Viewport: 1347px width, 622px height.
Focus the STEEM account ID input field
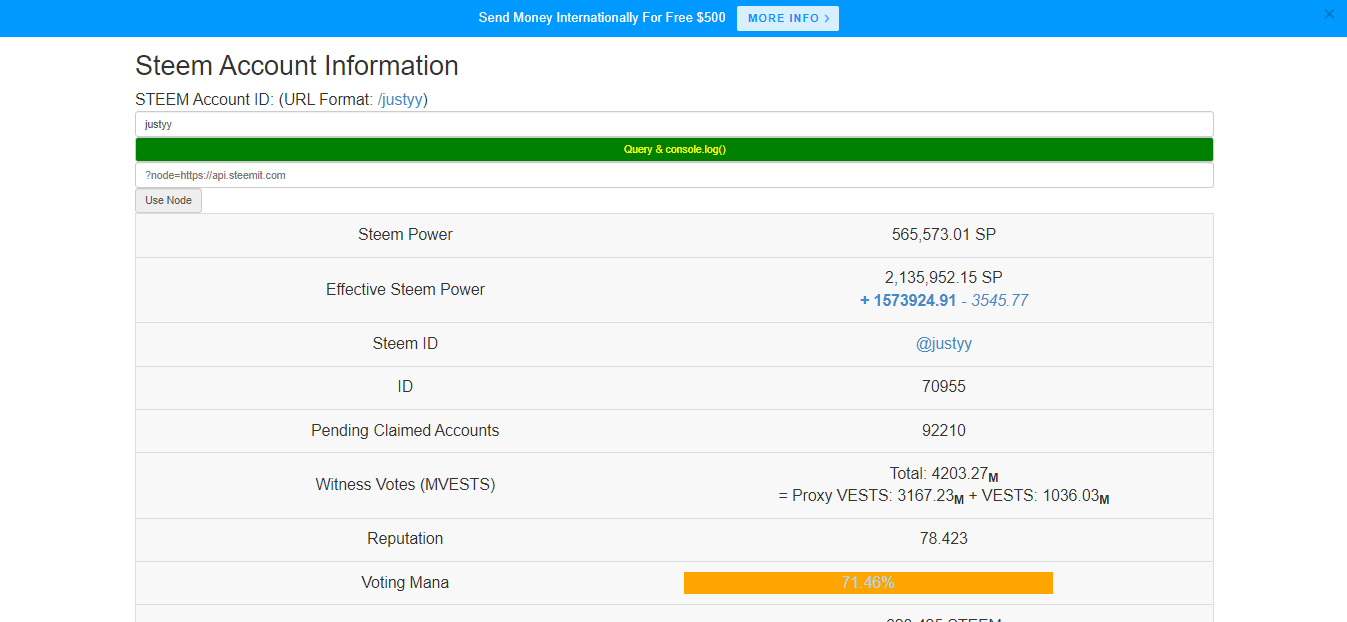coord(674,124)
